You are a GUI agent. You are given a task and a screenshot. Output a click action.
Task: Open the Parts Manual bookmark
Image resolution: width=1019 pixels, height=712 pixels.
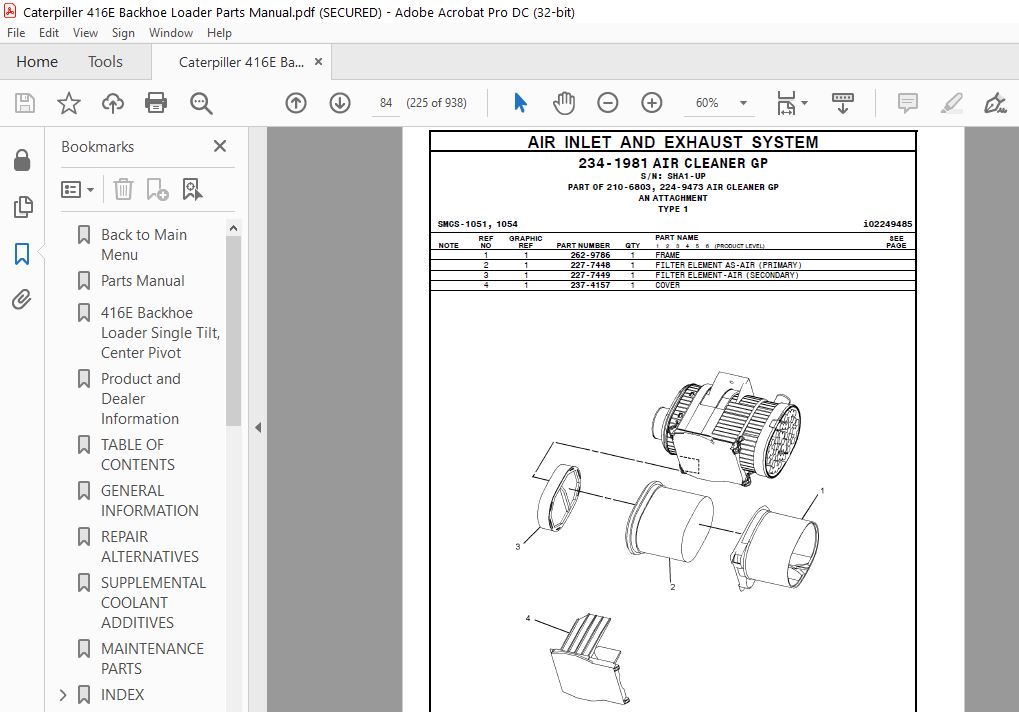[142, 281]
